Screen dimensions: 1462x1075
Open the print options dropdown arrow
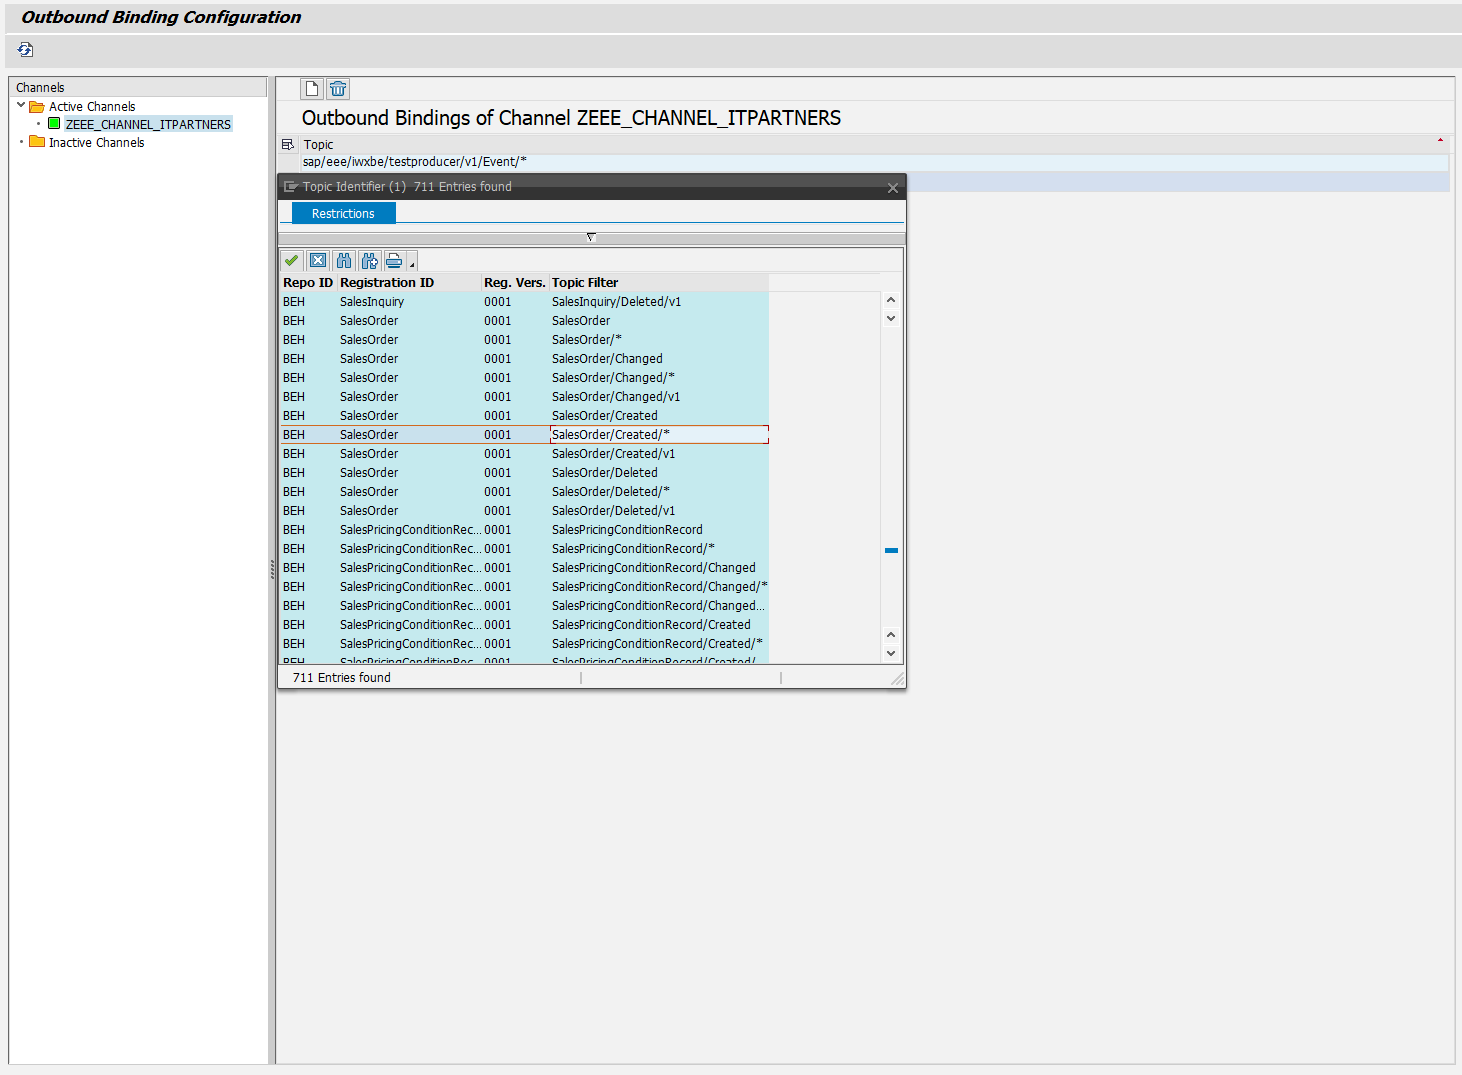click(x=412, y=265)
